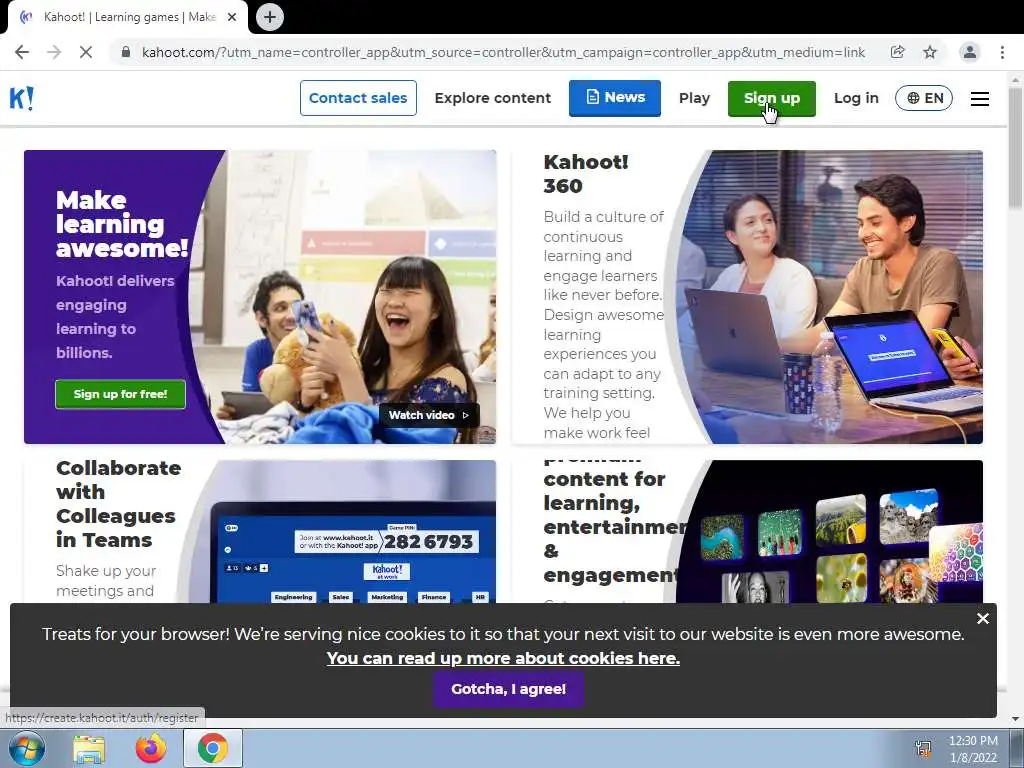This screenshot has width=1024, height=768.
Task: Click the Chrome taskbar icon
Action: point(212,748)
